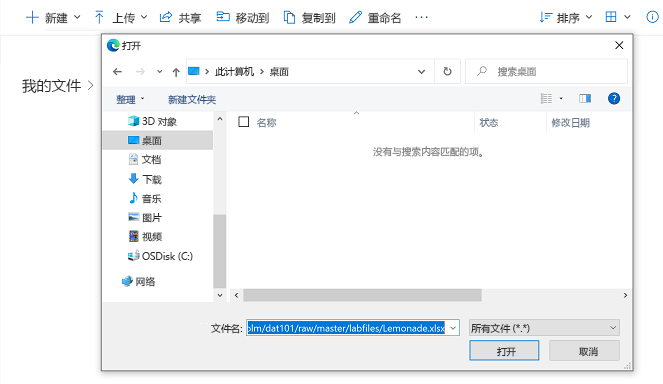
Task: Select 音乐 in the navigation tree
Action: (x=145, y=198)
